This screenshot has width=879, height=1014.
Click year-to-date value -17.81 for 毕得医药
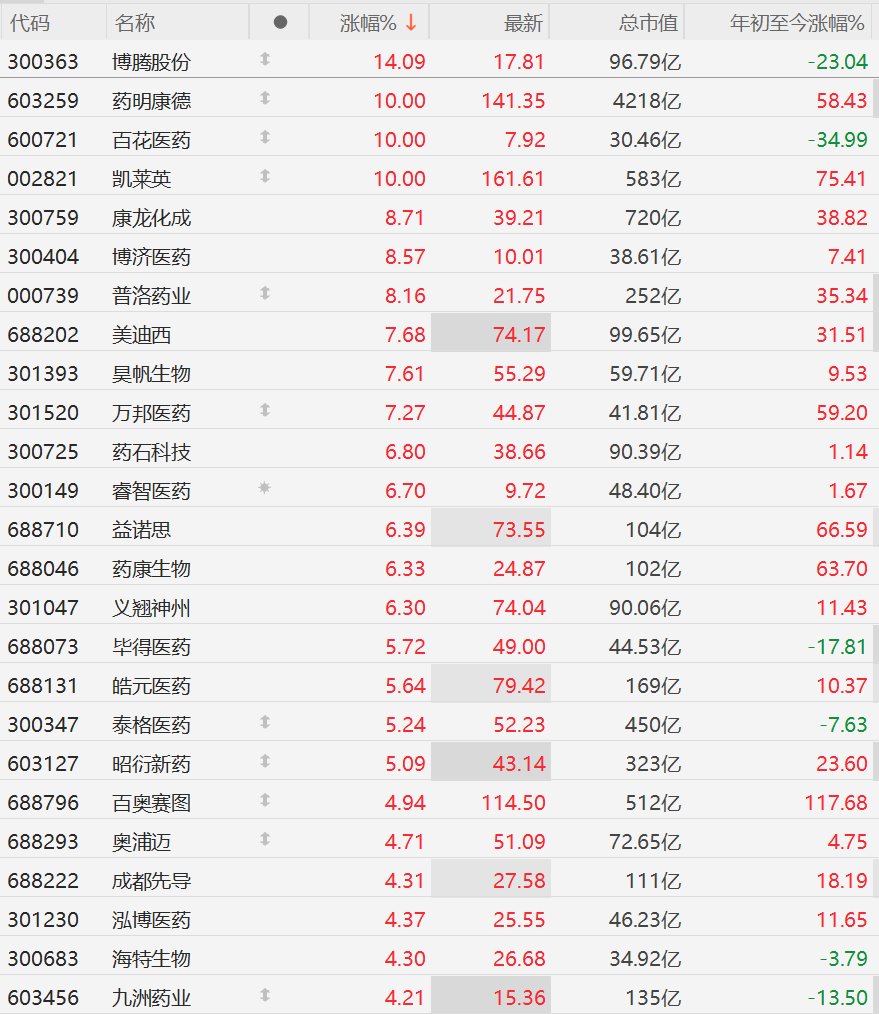click(x=837, y=647)
